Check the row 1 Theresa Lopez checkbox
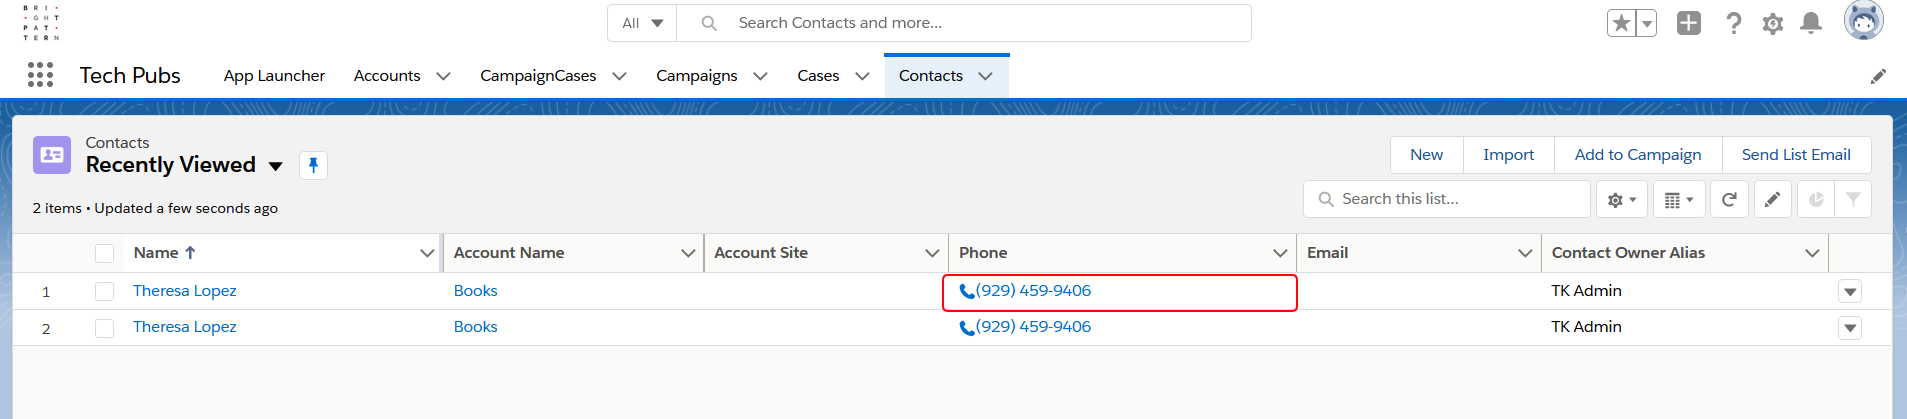Viewport: 1907px width, 419px height. 104,291
